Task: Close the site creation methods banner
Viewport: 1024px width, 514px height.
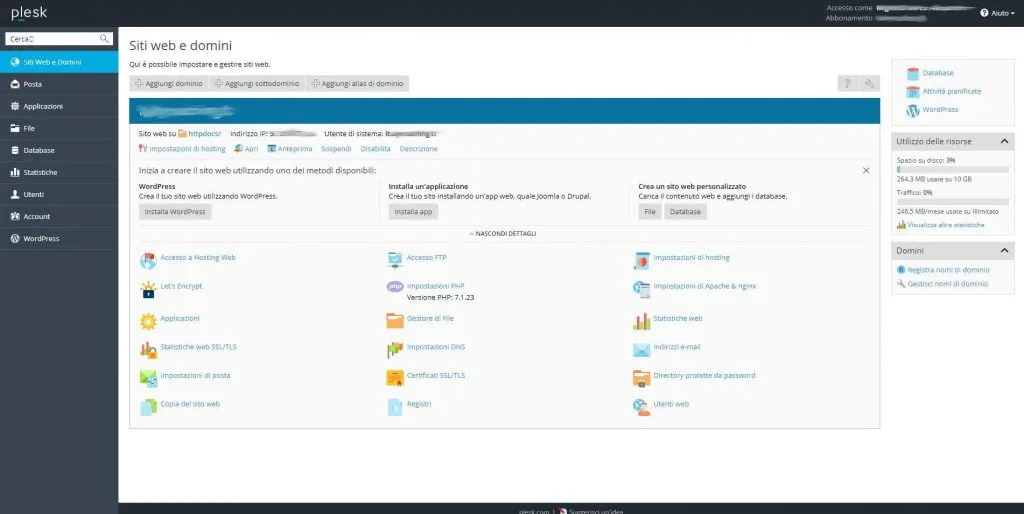Action: 866,171
